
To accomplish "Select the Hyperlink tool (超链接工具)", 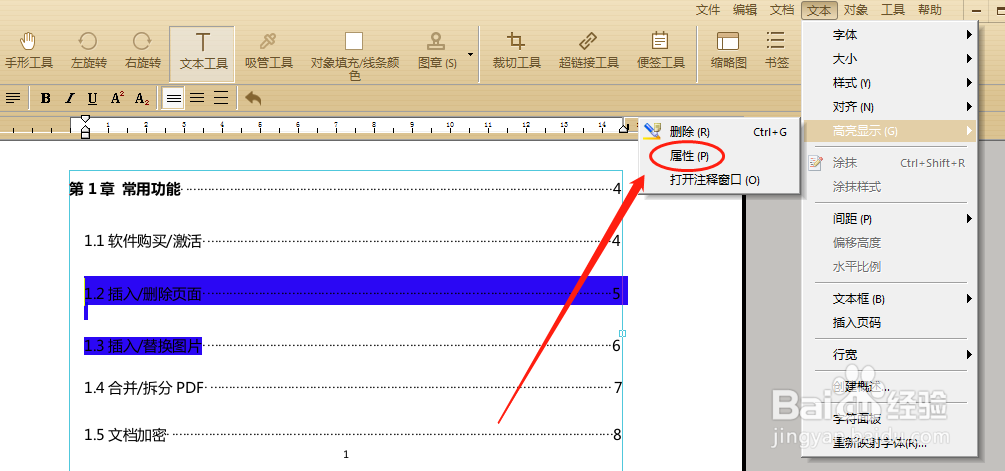I will 588,51.
